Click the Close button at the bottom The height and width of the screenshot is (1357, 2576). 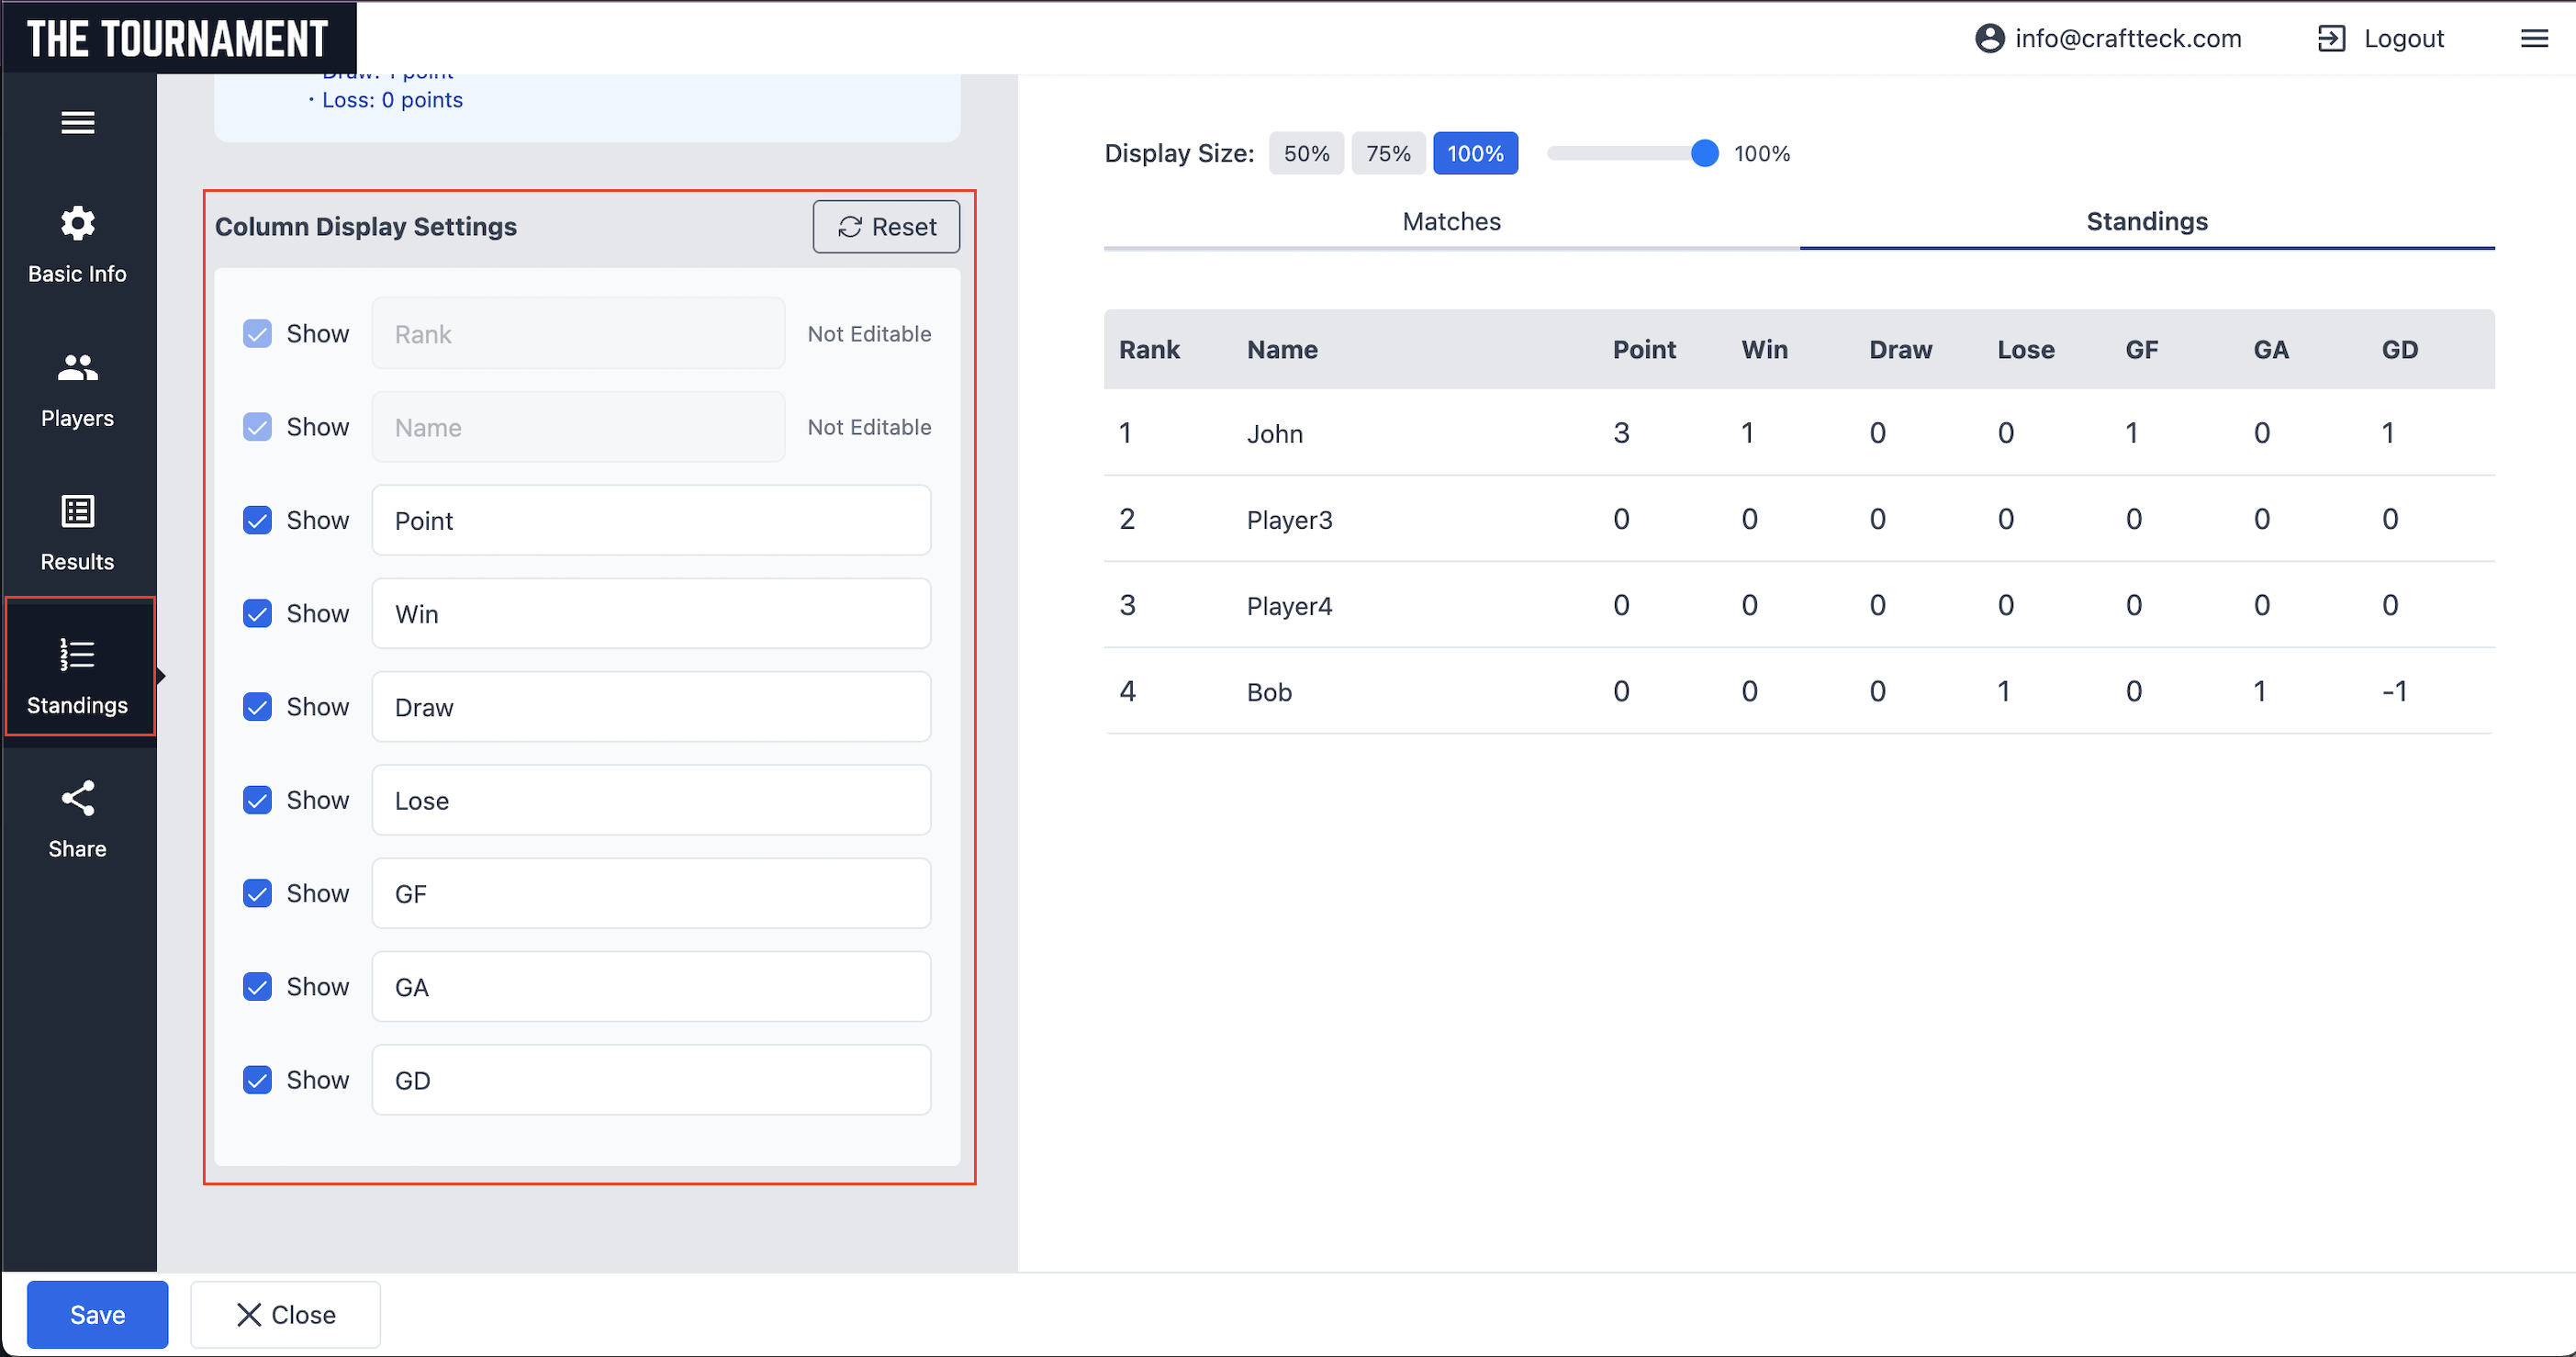[285, 1314]
